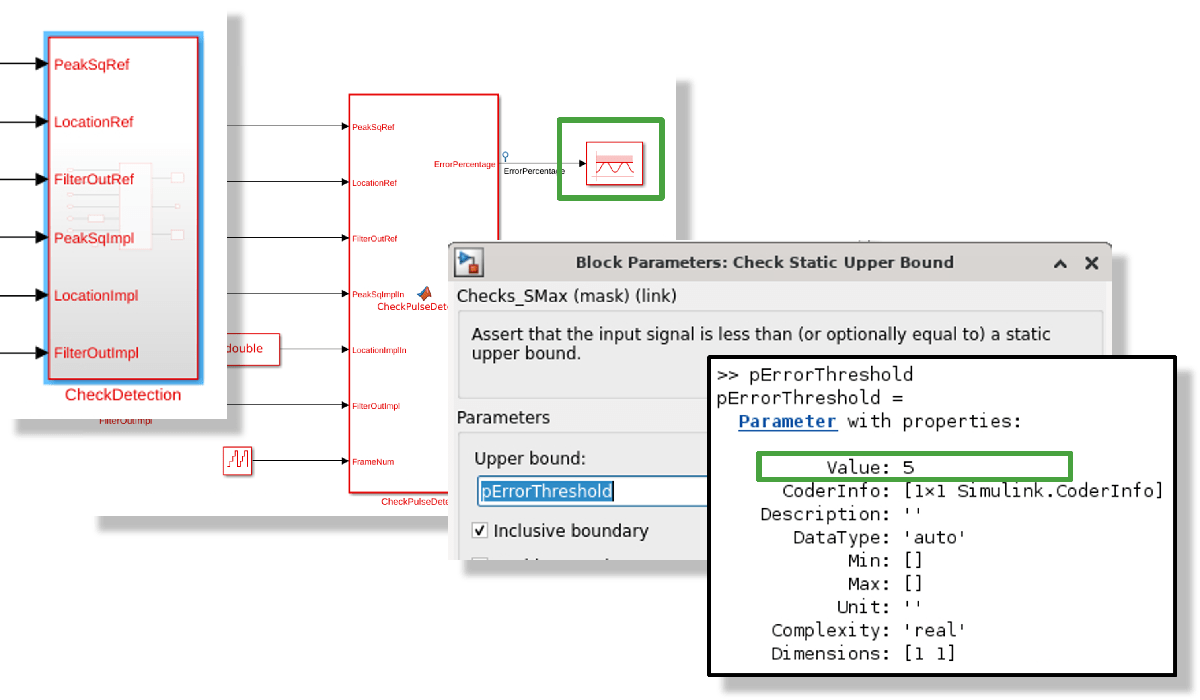Screen dimensions: 1200x700
Task: Uncheck the Inclusive boundary option
Action: [479, 531]
